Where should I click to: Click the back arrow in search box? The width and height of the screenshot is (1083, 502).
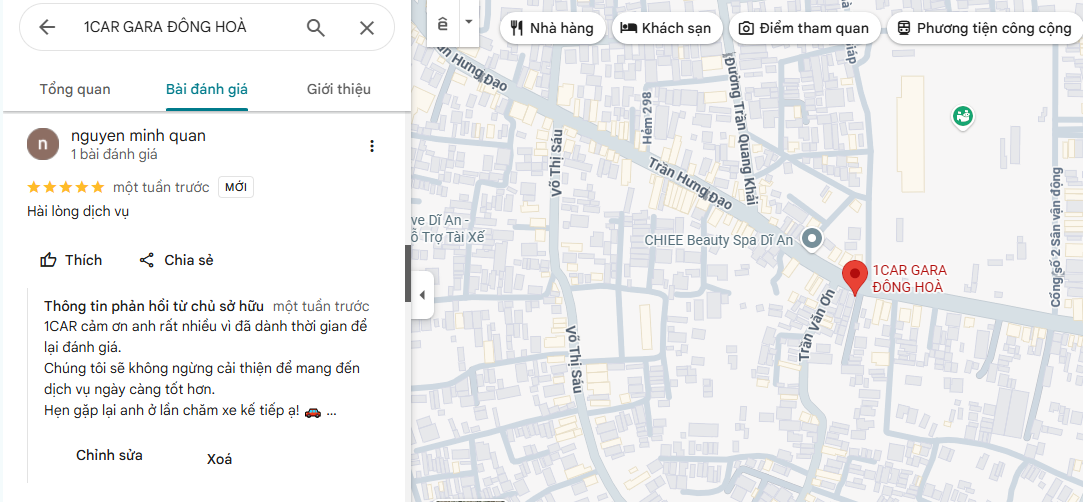pos(46,28)
